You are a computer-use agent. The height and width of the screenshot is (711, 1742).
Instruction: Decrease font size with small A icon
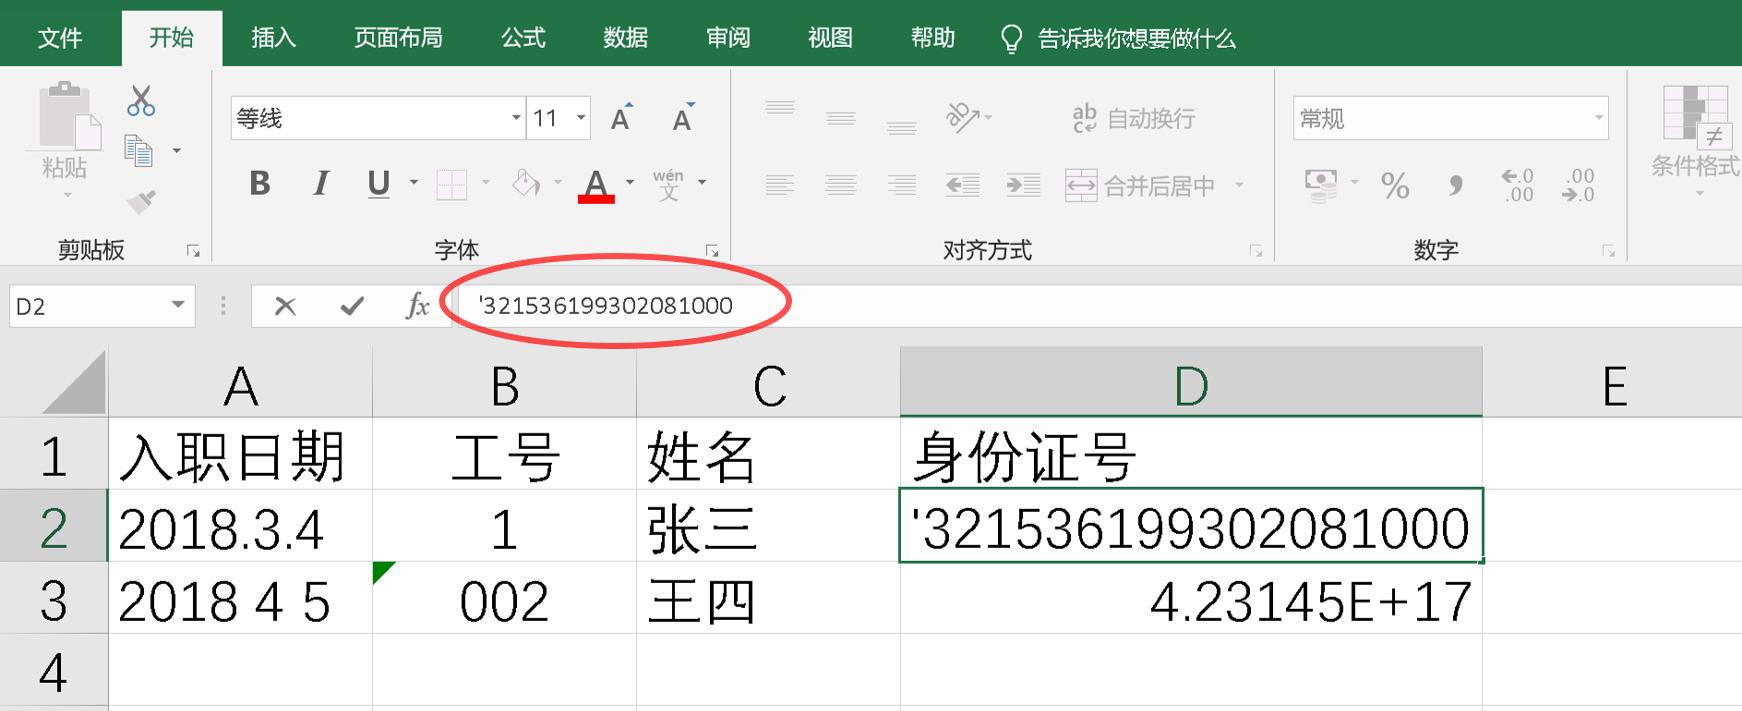[x=683, y=118]
